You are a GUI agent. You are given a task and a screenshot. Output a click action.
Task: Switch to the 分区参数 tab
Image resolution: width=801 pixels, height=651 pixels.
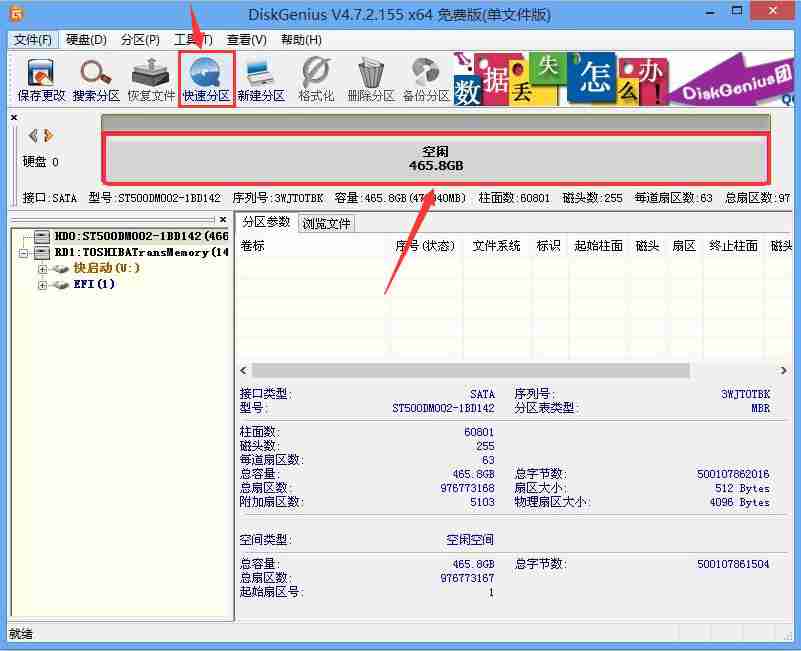pos(266,222)
